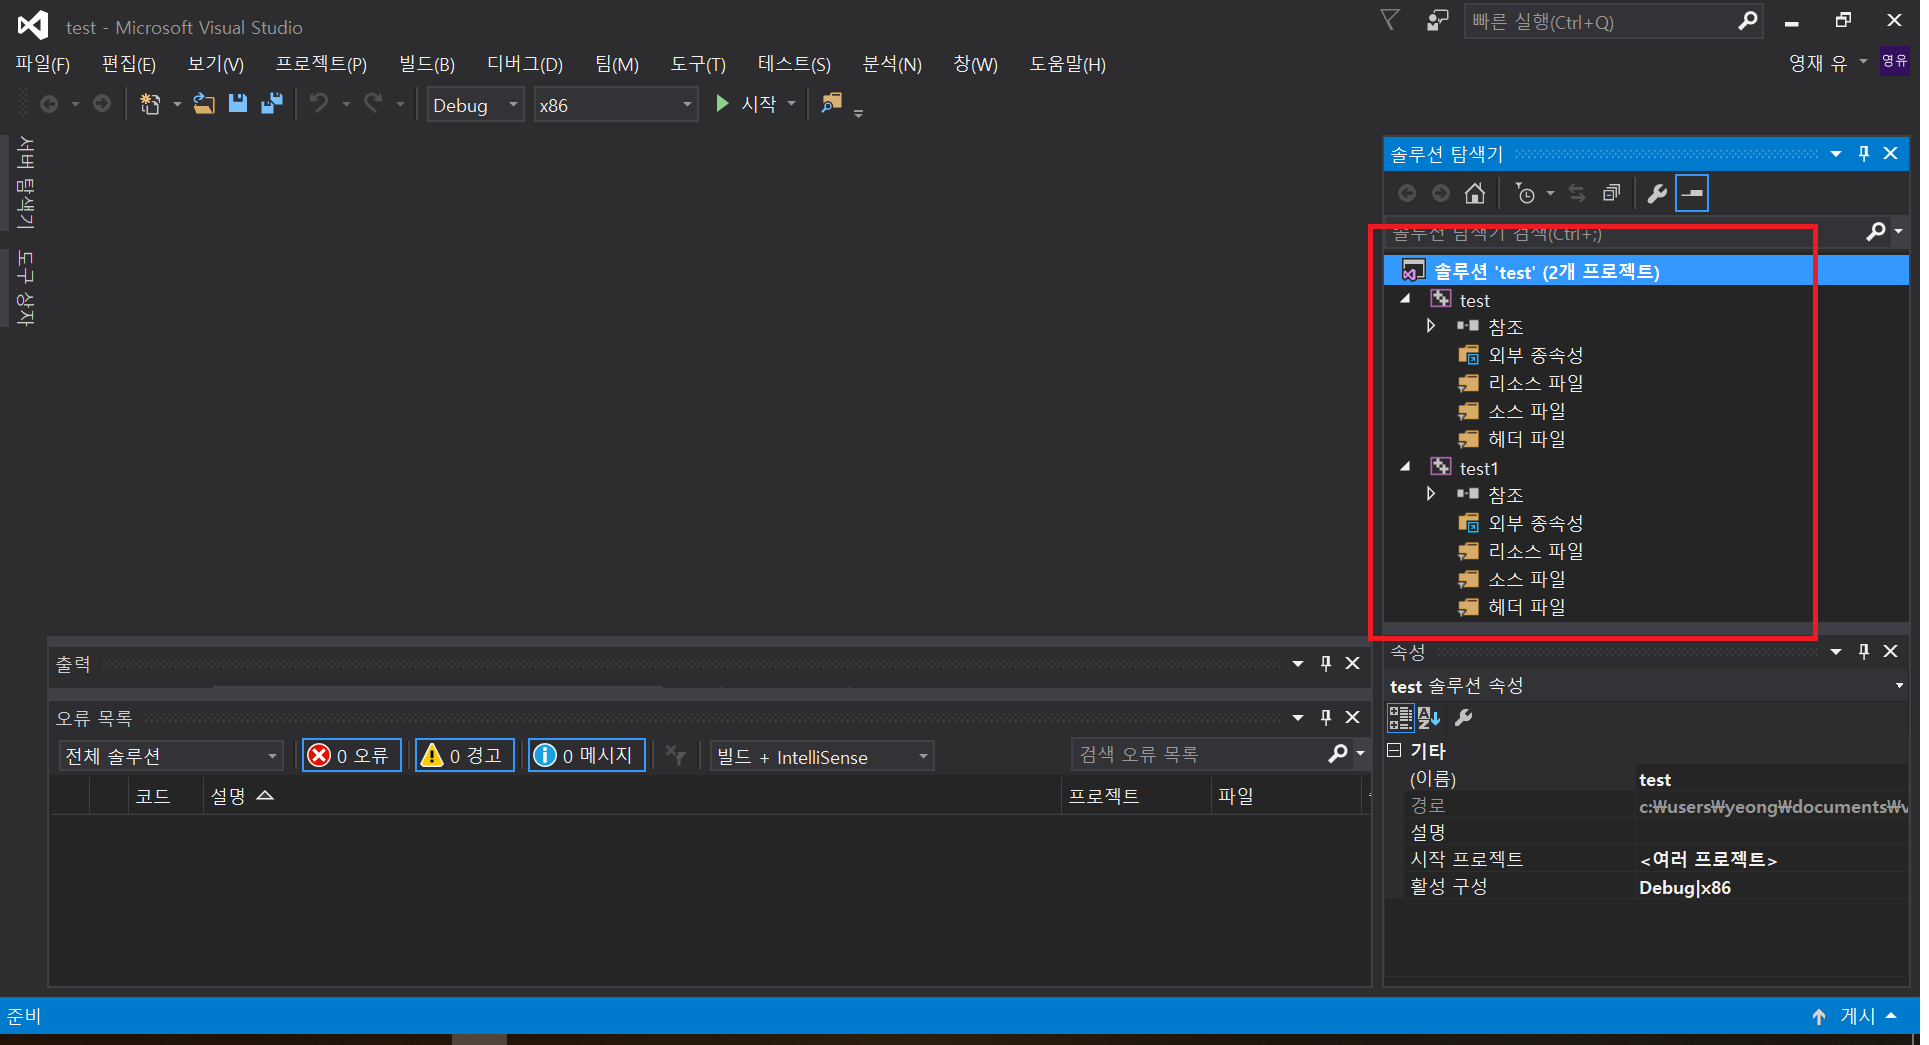Select 솔루션 'test' (2개 프로젝트) root node
Viewport: 1929px width, 1045px height.
click(1646, 271)
